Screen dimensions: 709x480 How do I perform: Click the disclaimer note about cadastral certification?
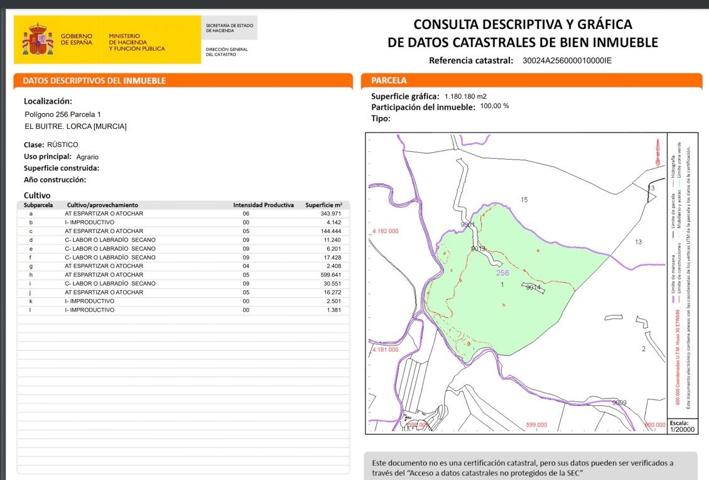pos(531,466)
